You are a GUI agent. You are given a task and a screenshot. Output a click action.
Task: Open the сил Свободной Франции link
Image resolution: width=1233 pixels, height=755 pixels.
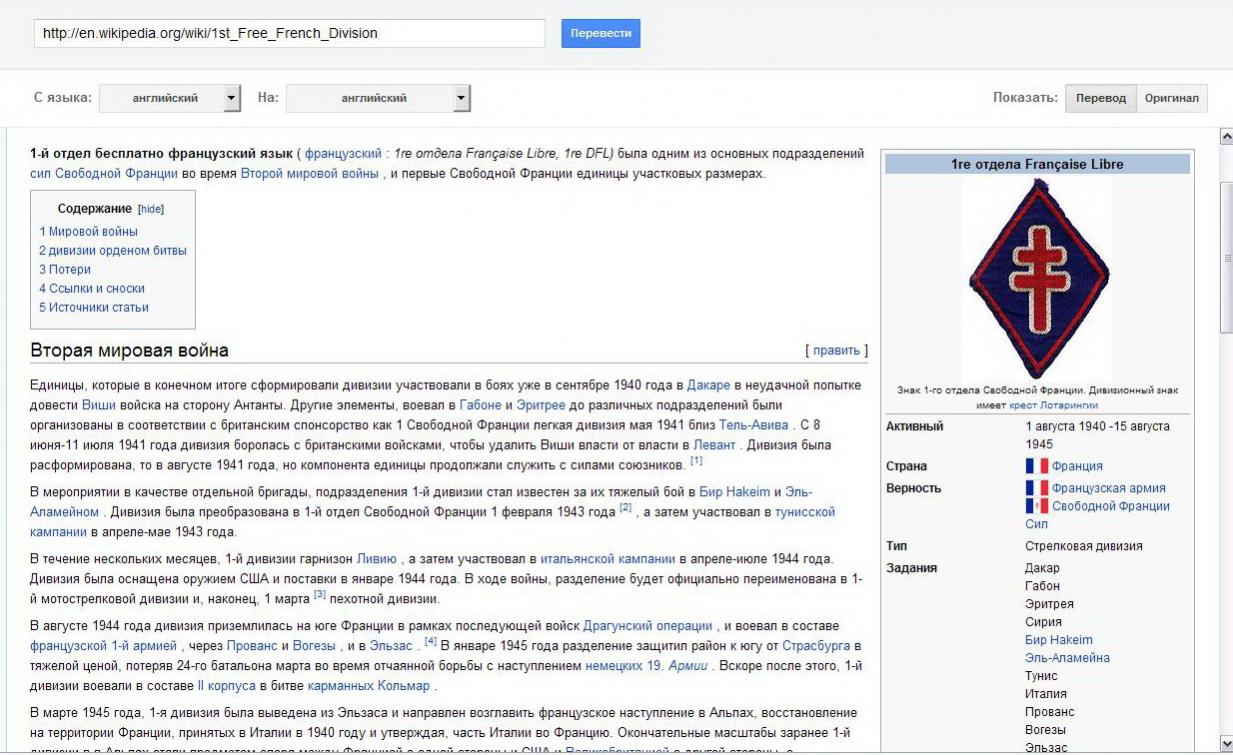click(103, 173)
